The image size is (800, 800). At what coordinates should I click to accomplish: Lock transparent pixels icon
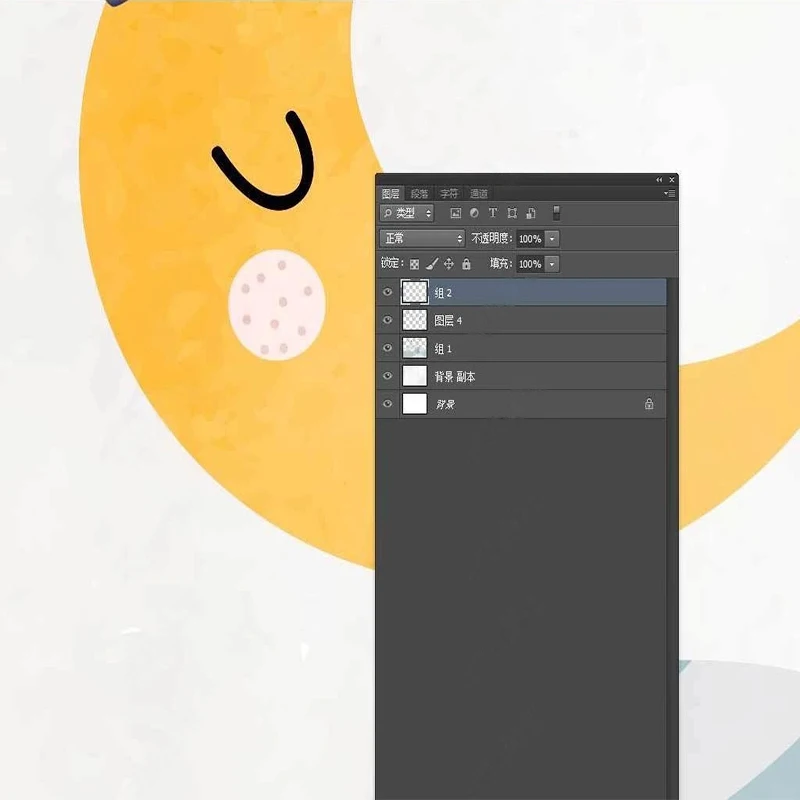[414, 264]
